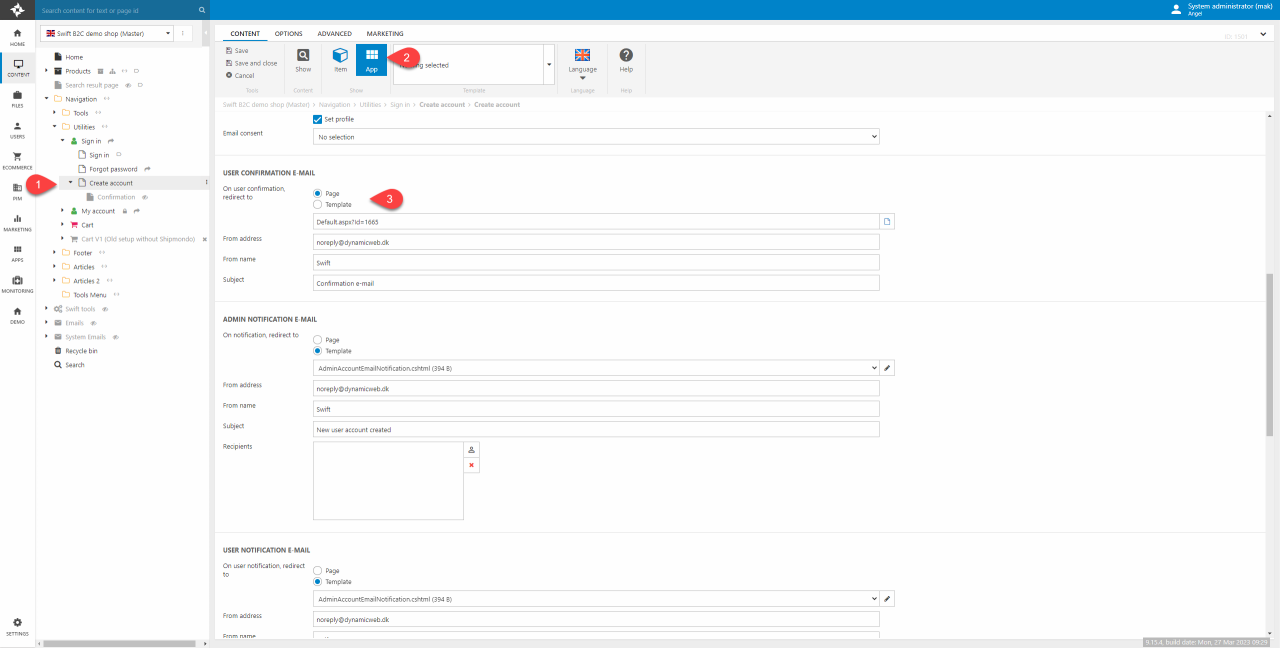Screen dimensions: 1280x648
Task: Select Template radio under User Confirmation E-mail
Action: point(318,204)
